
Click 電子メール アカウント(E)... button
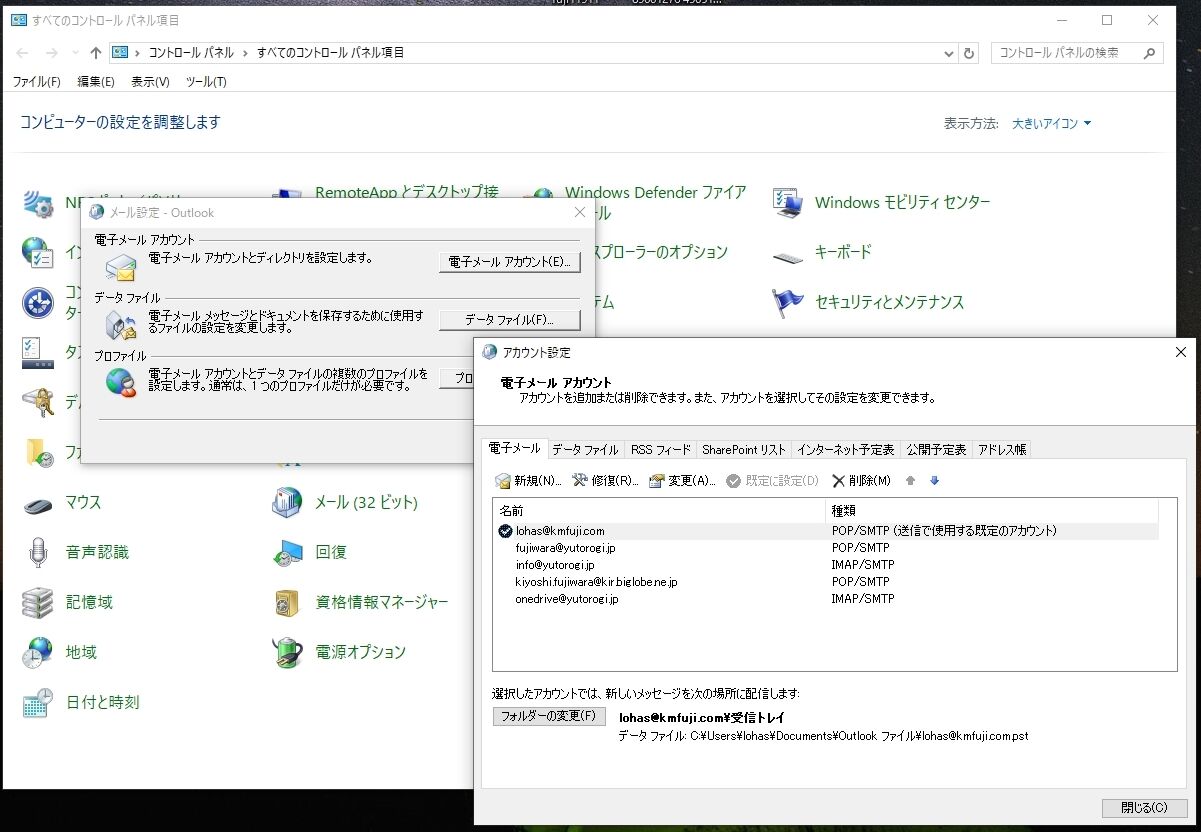510,262
